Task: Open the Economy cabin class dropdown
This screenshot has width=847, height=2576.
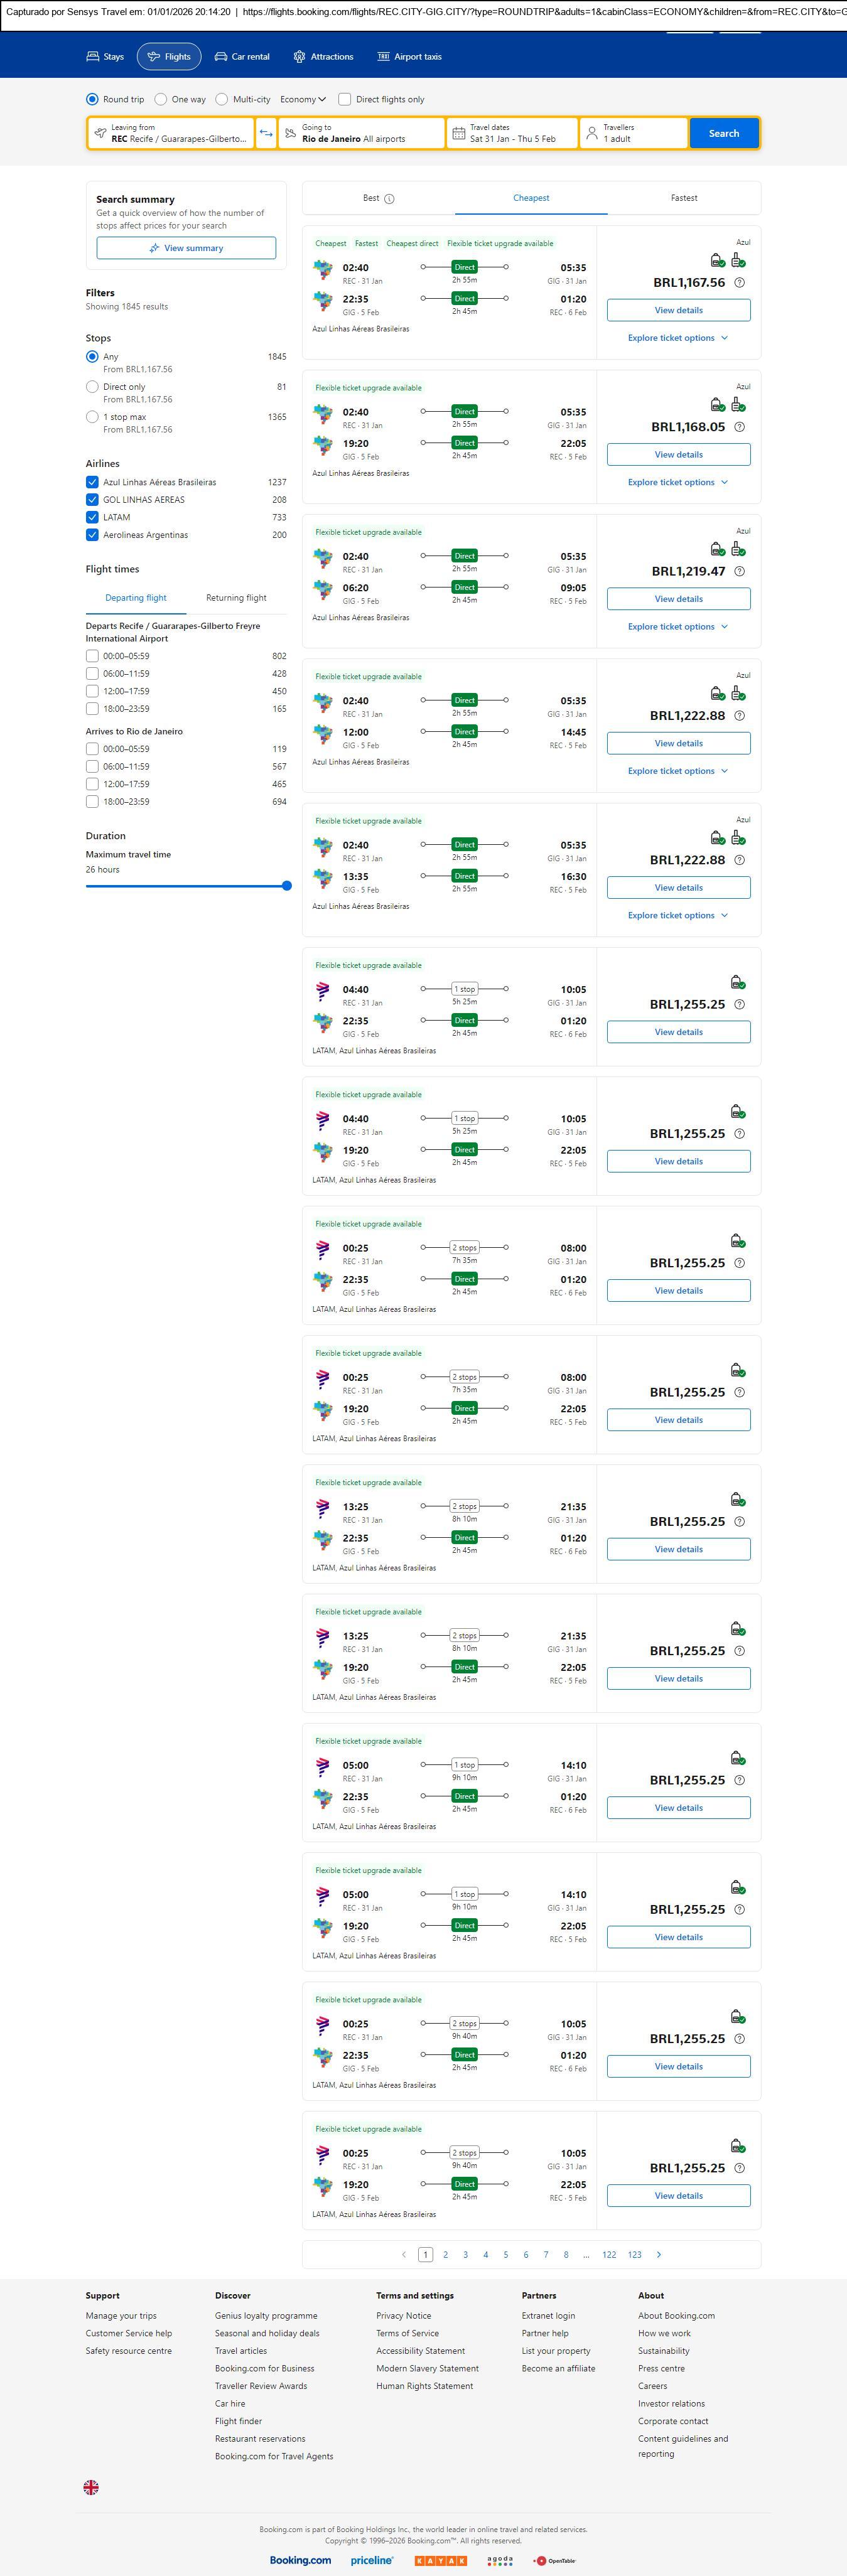Action: click(x=303, y=99)
